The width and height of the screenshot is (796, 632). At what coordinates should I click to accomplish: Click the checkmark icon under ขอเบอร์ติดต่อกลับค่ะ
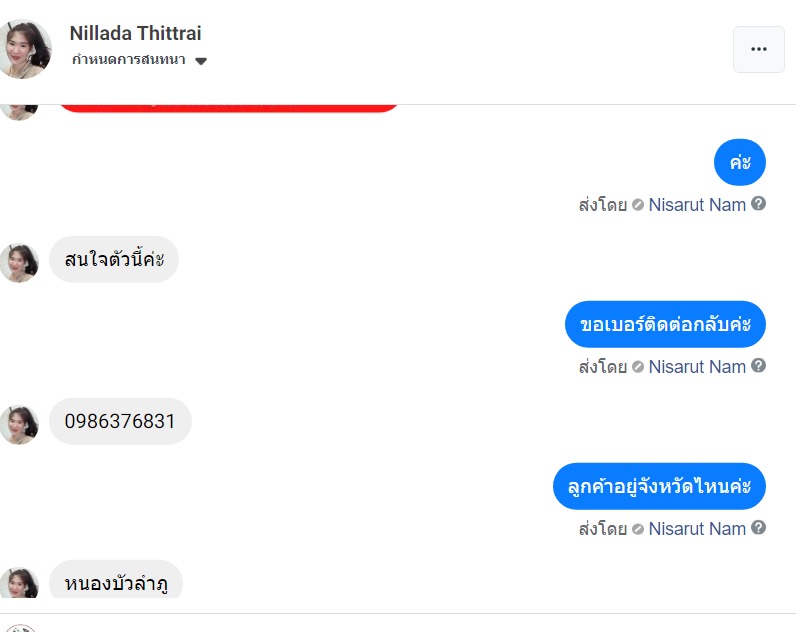coord(638,367)
